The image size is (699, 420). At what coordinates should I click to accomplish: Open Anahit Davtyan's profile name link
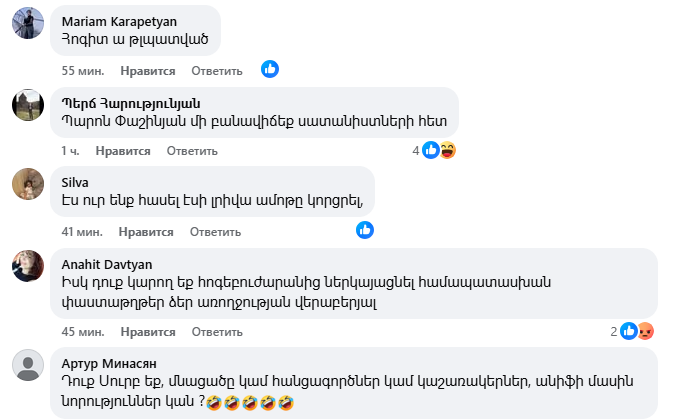click(107, 263)
